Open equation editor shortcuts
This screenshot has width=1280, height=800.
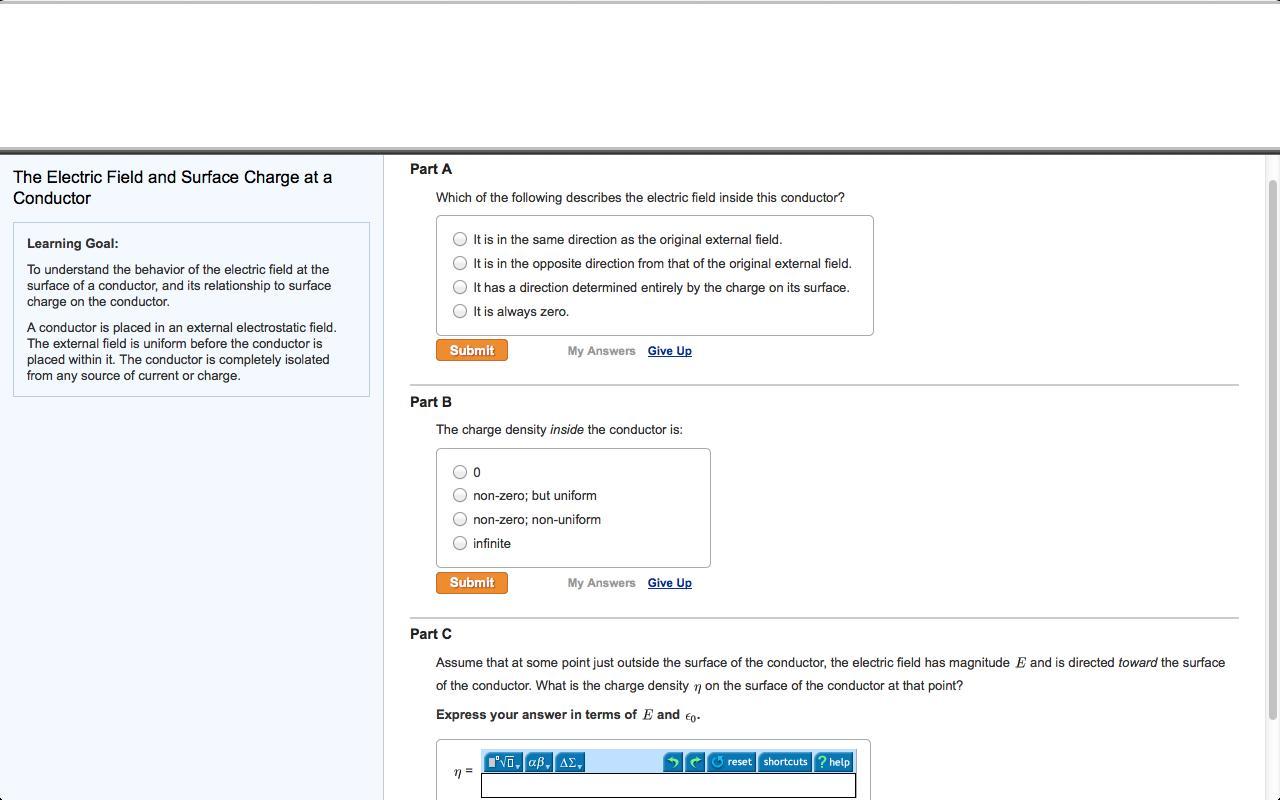pyautogui.click(x=785, y=762)
